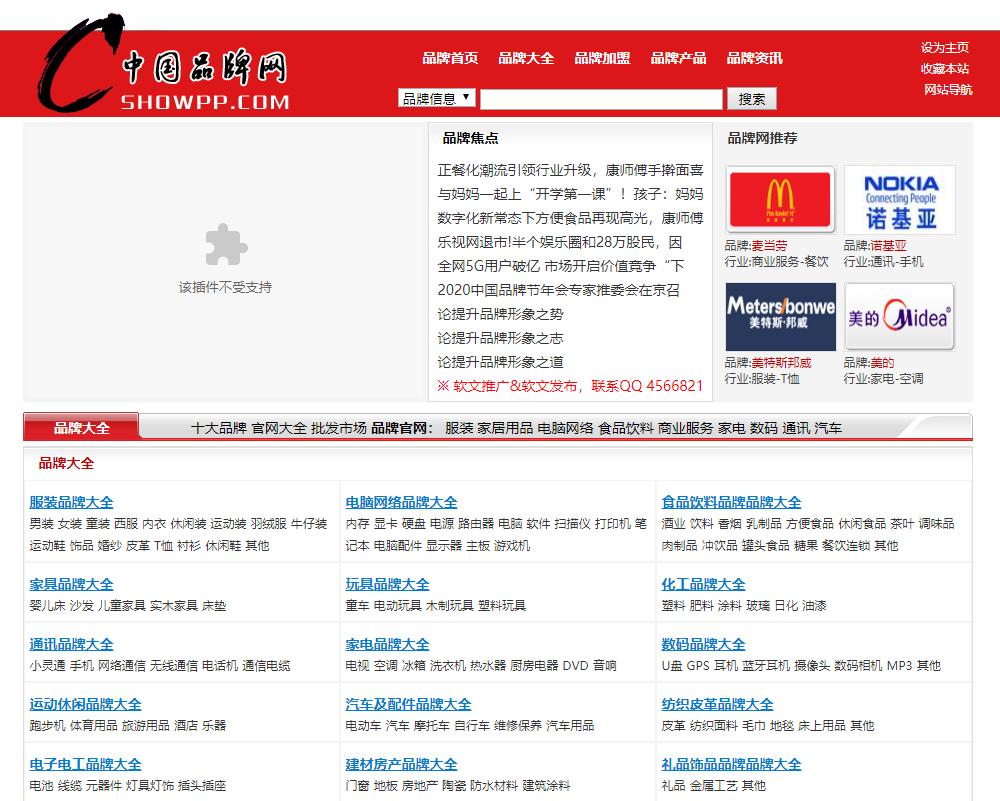Open 电脑网络品牌大全 category
Image resolution: width=1000 pixels, height=801 pixels.
[400, 502]
